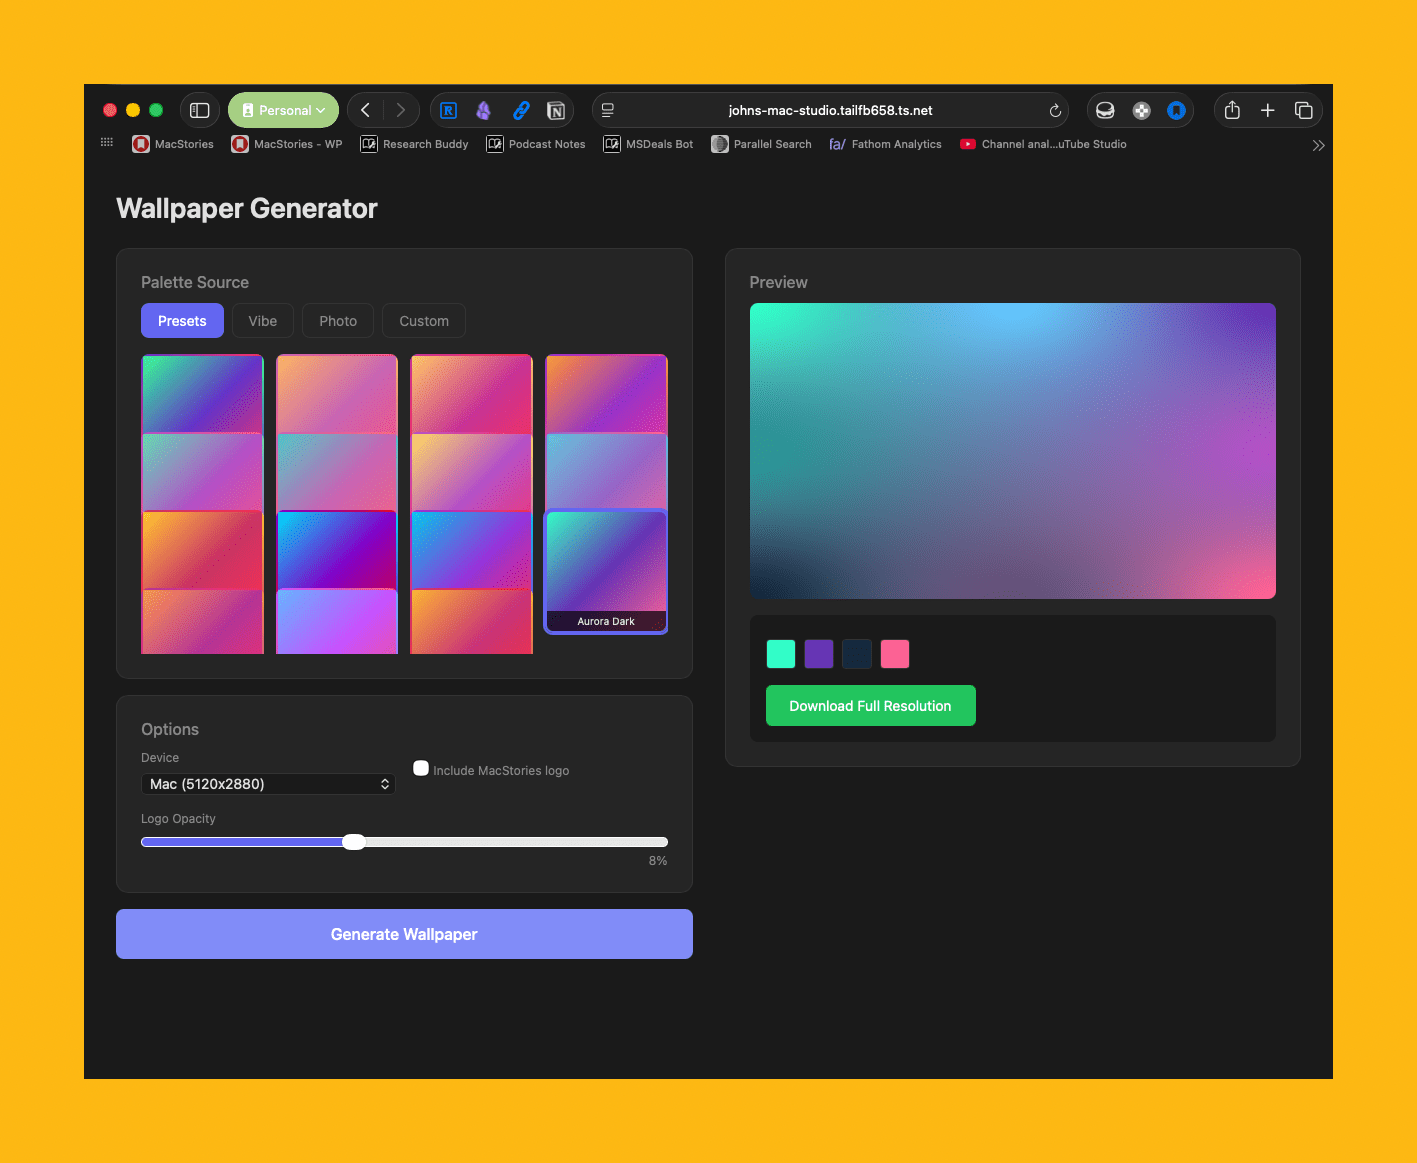1417x1163 pixels.
Task: Open the Device dropdown showing Mac (5120x2880)
Action: 268,784
